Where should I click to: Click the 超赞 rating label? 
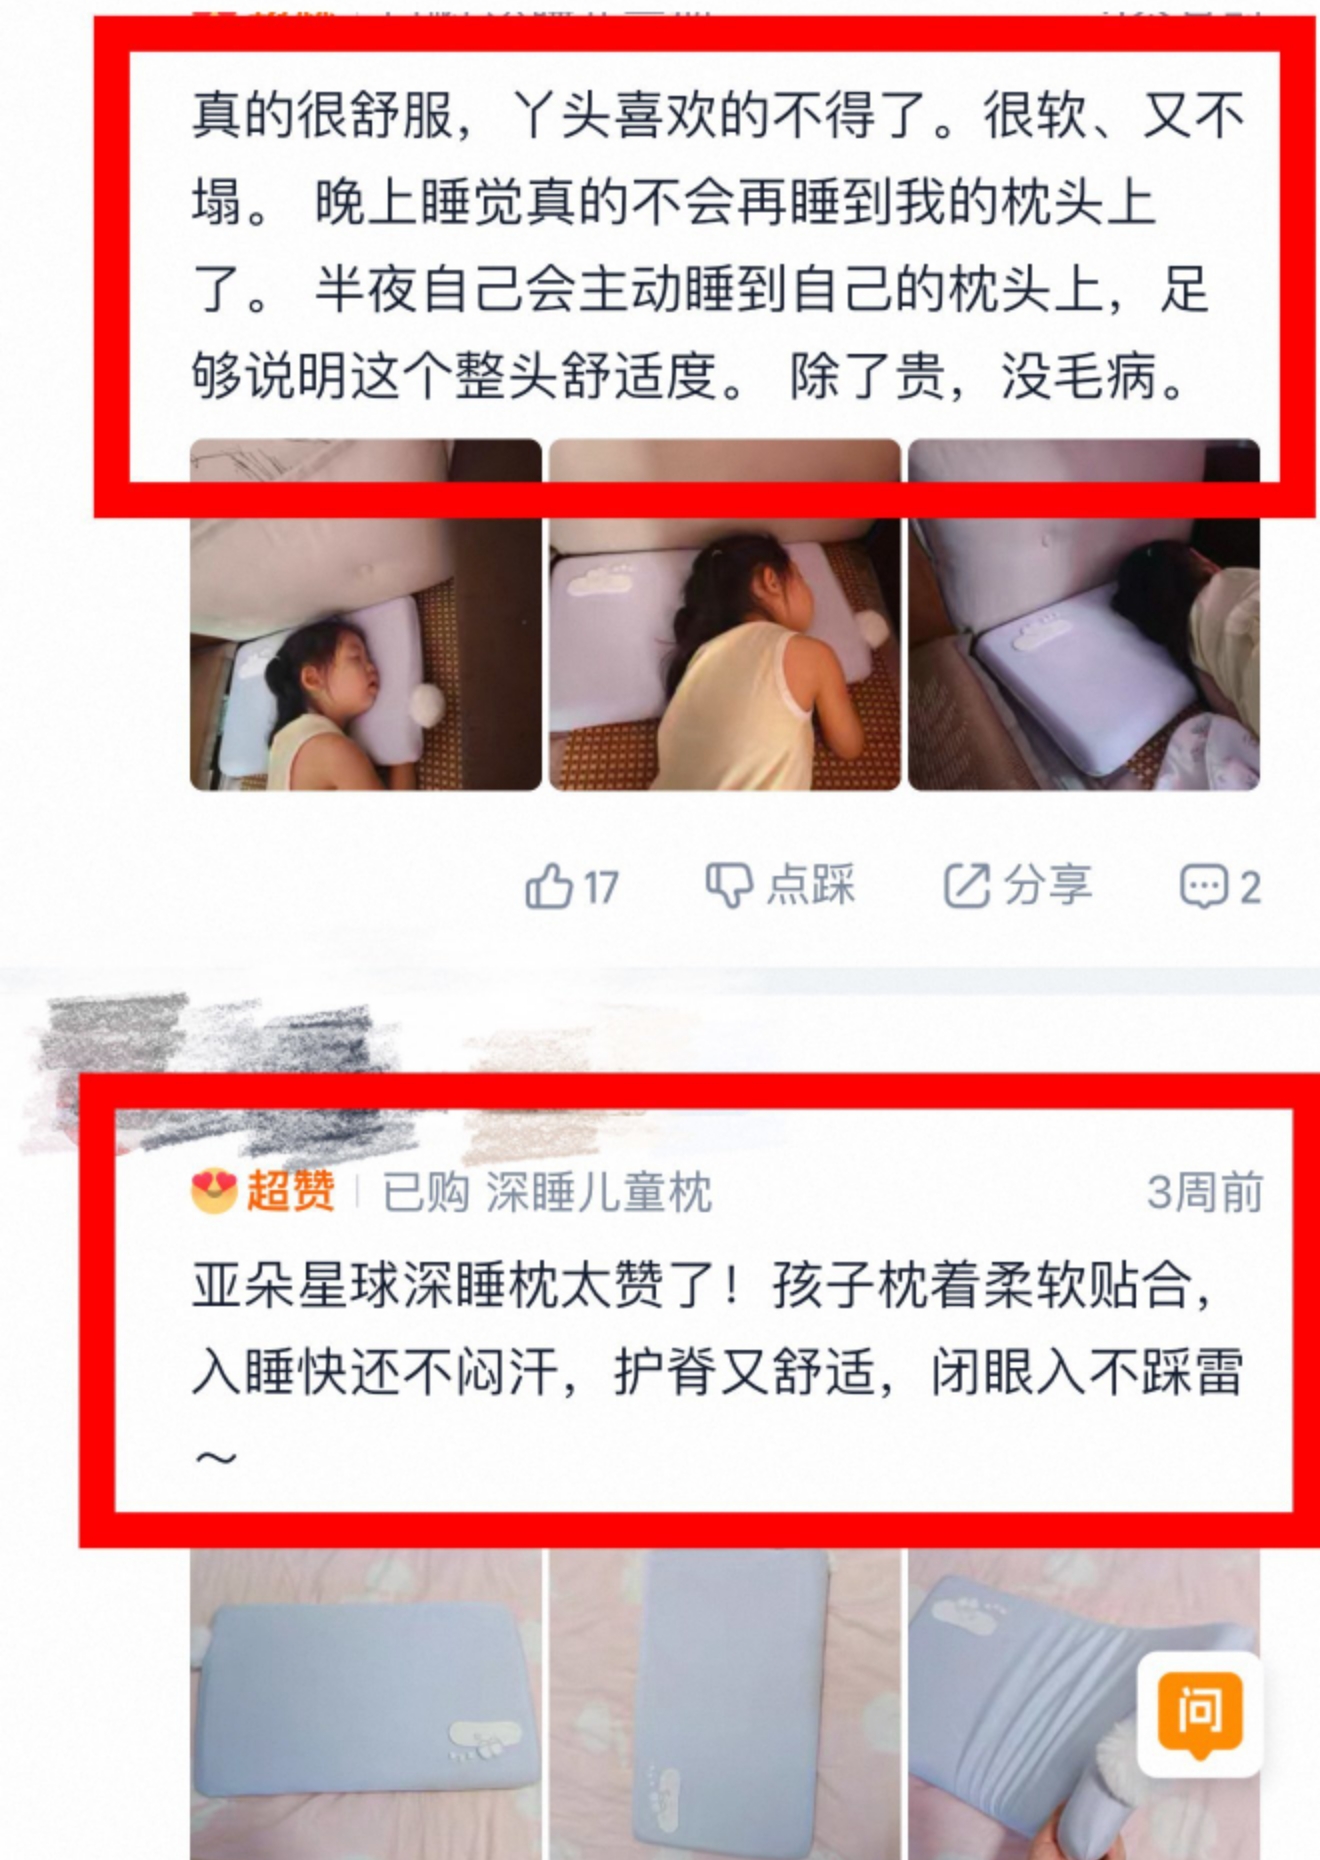pyautogui.click(x=291, y=1191)
